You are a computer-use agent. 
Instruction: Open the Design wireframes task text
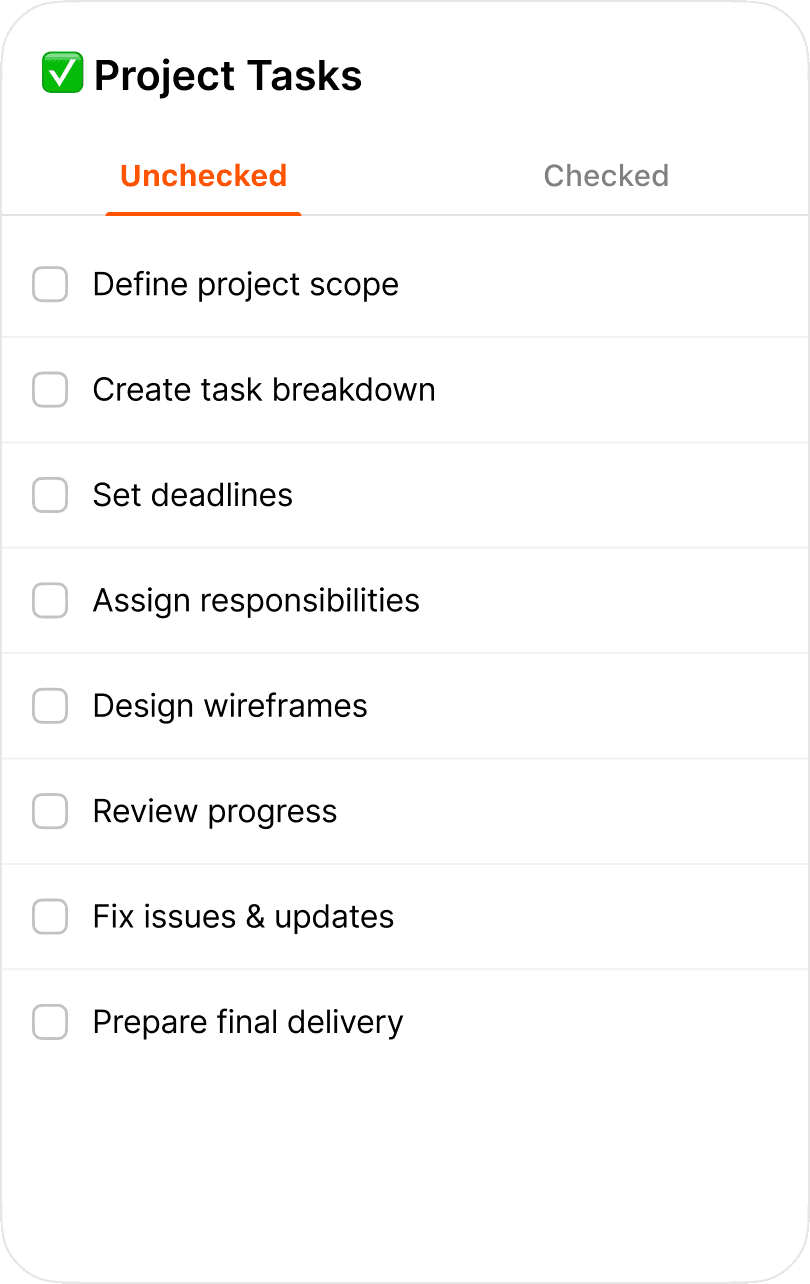[x=230, y=706]
